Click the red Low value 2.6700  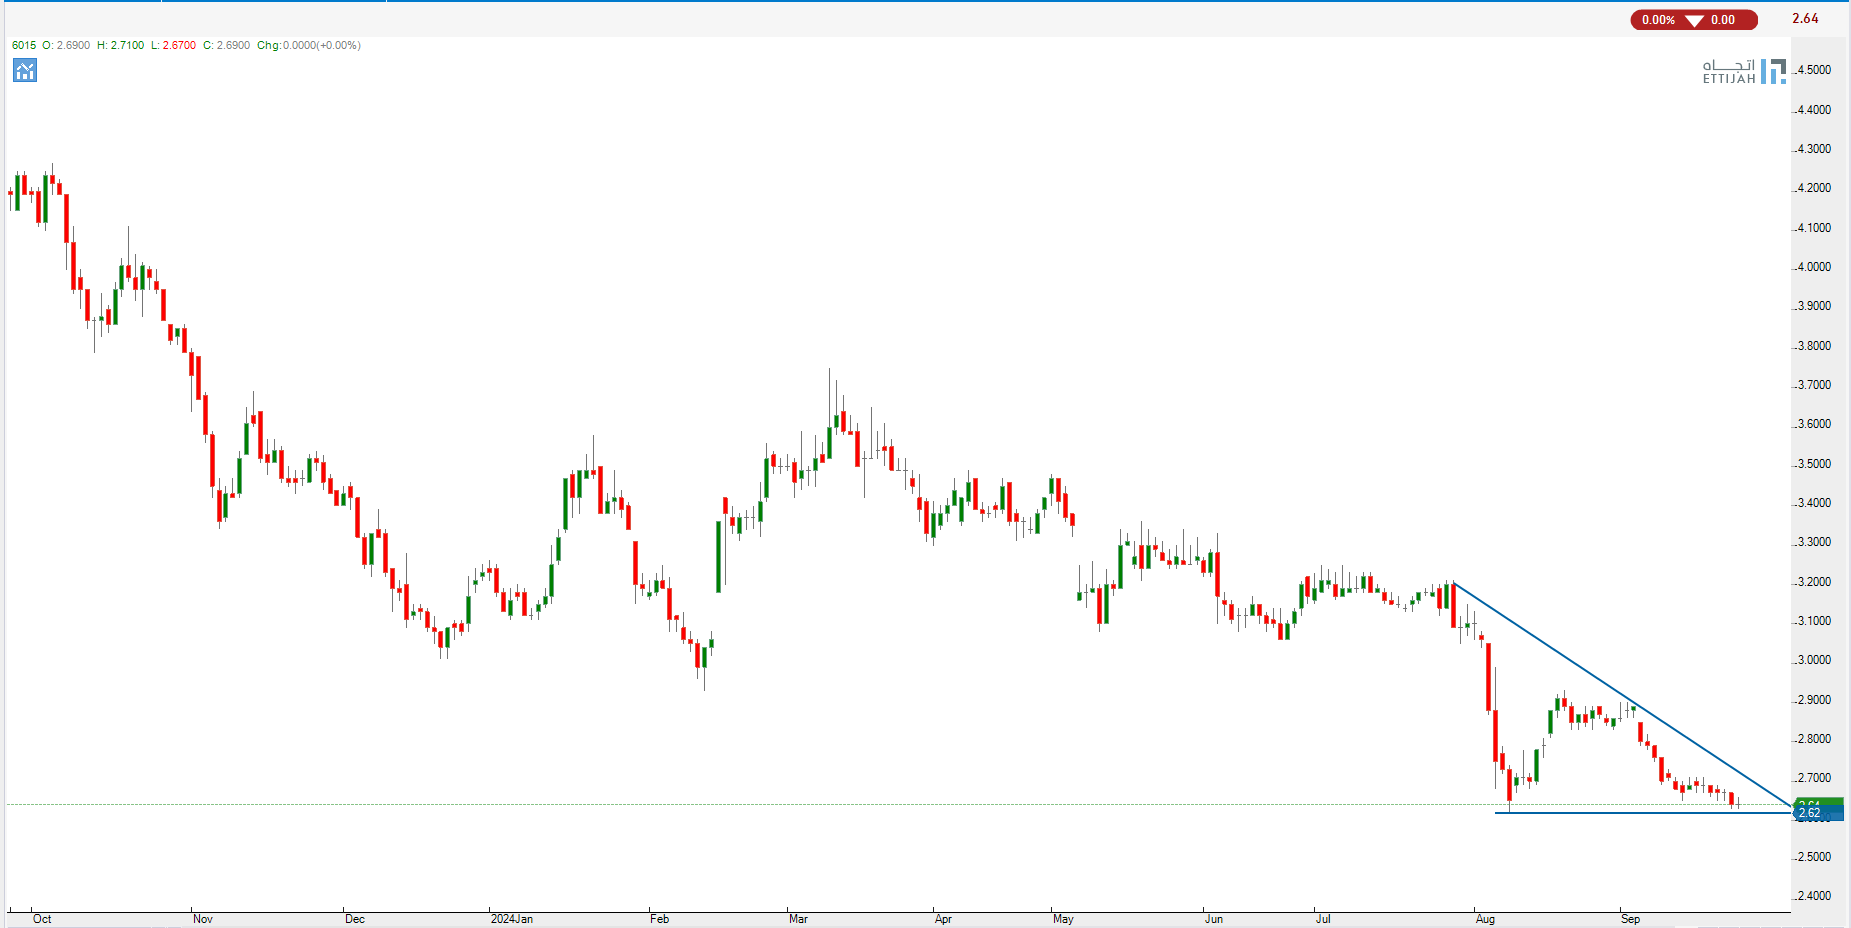(179, 45)
